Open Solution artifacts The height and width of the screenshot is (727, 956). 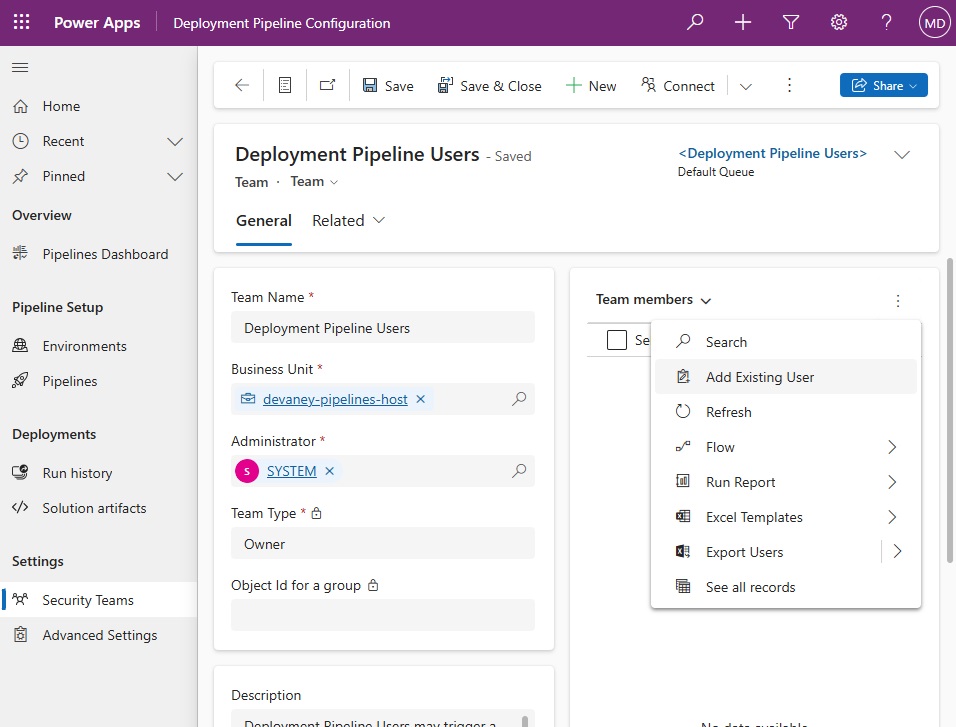point(98,508)
